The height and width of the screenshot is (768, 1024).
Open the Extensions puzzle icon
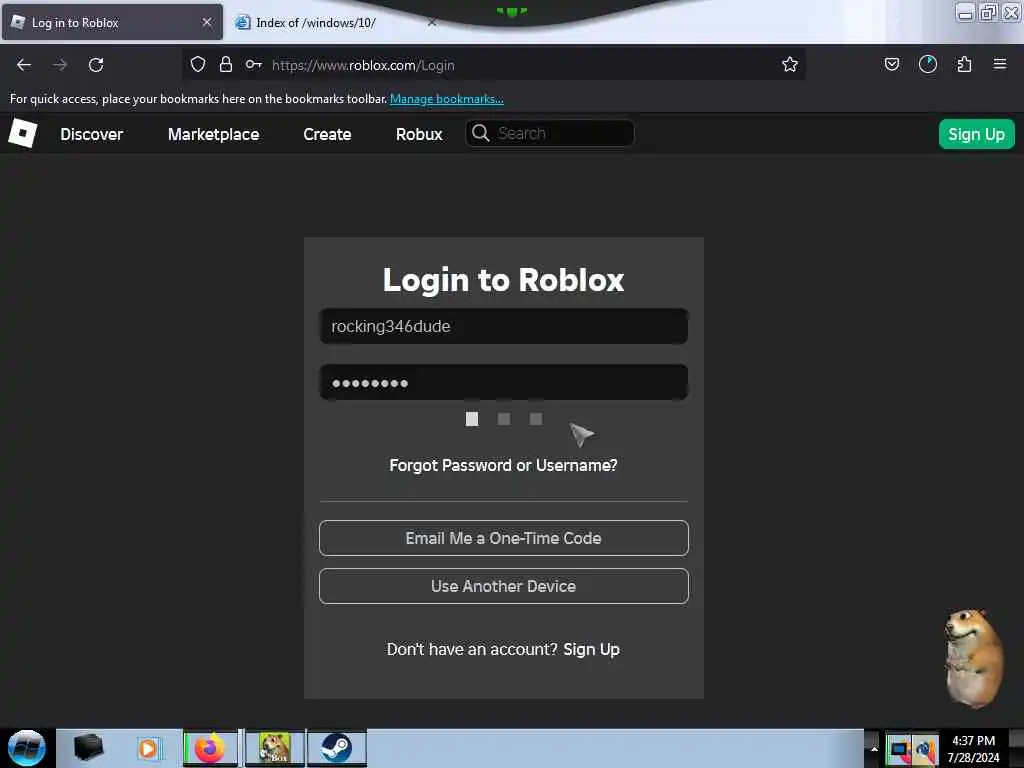(964, 64)
